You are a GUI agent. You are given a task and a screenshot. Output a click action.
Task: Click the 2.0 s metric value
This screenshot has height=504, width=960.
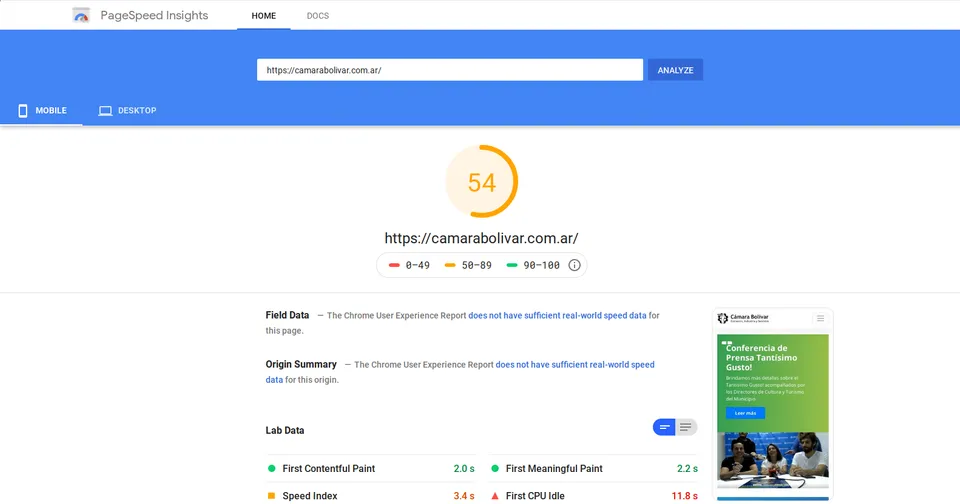[x=464, y=468]
